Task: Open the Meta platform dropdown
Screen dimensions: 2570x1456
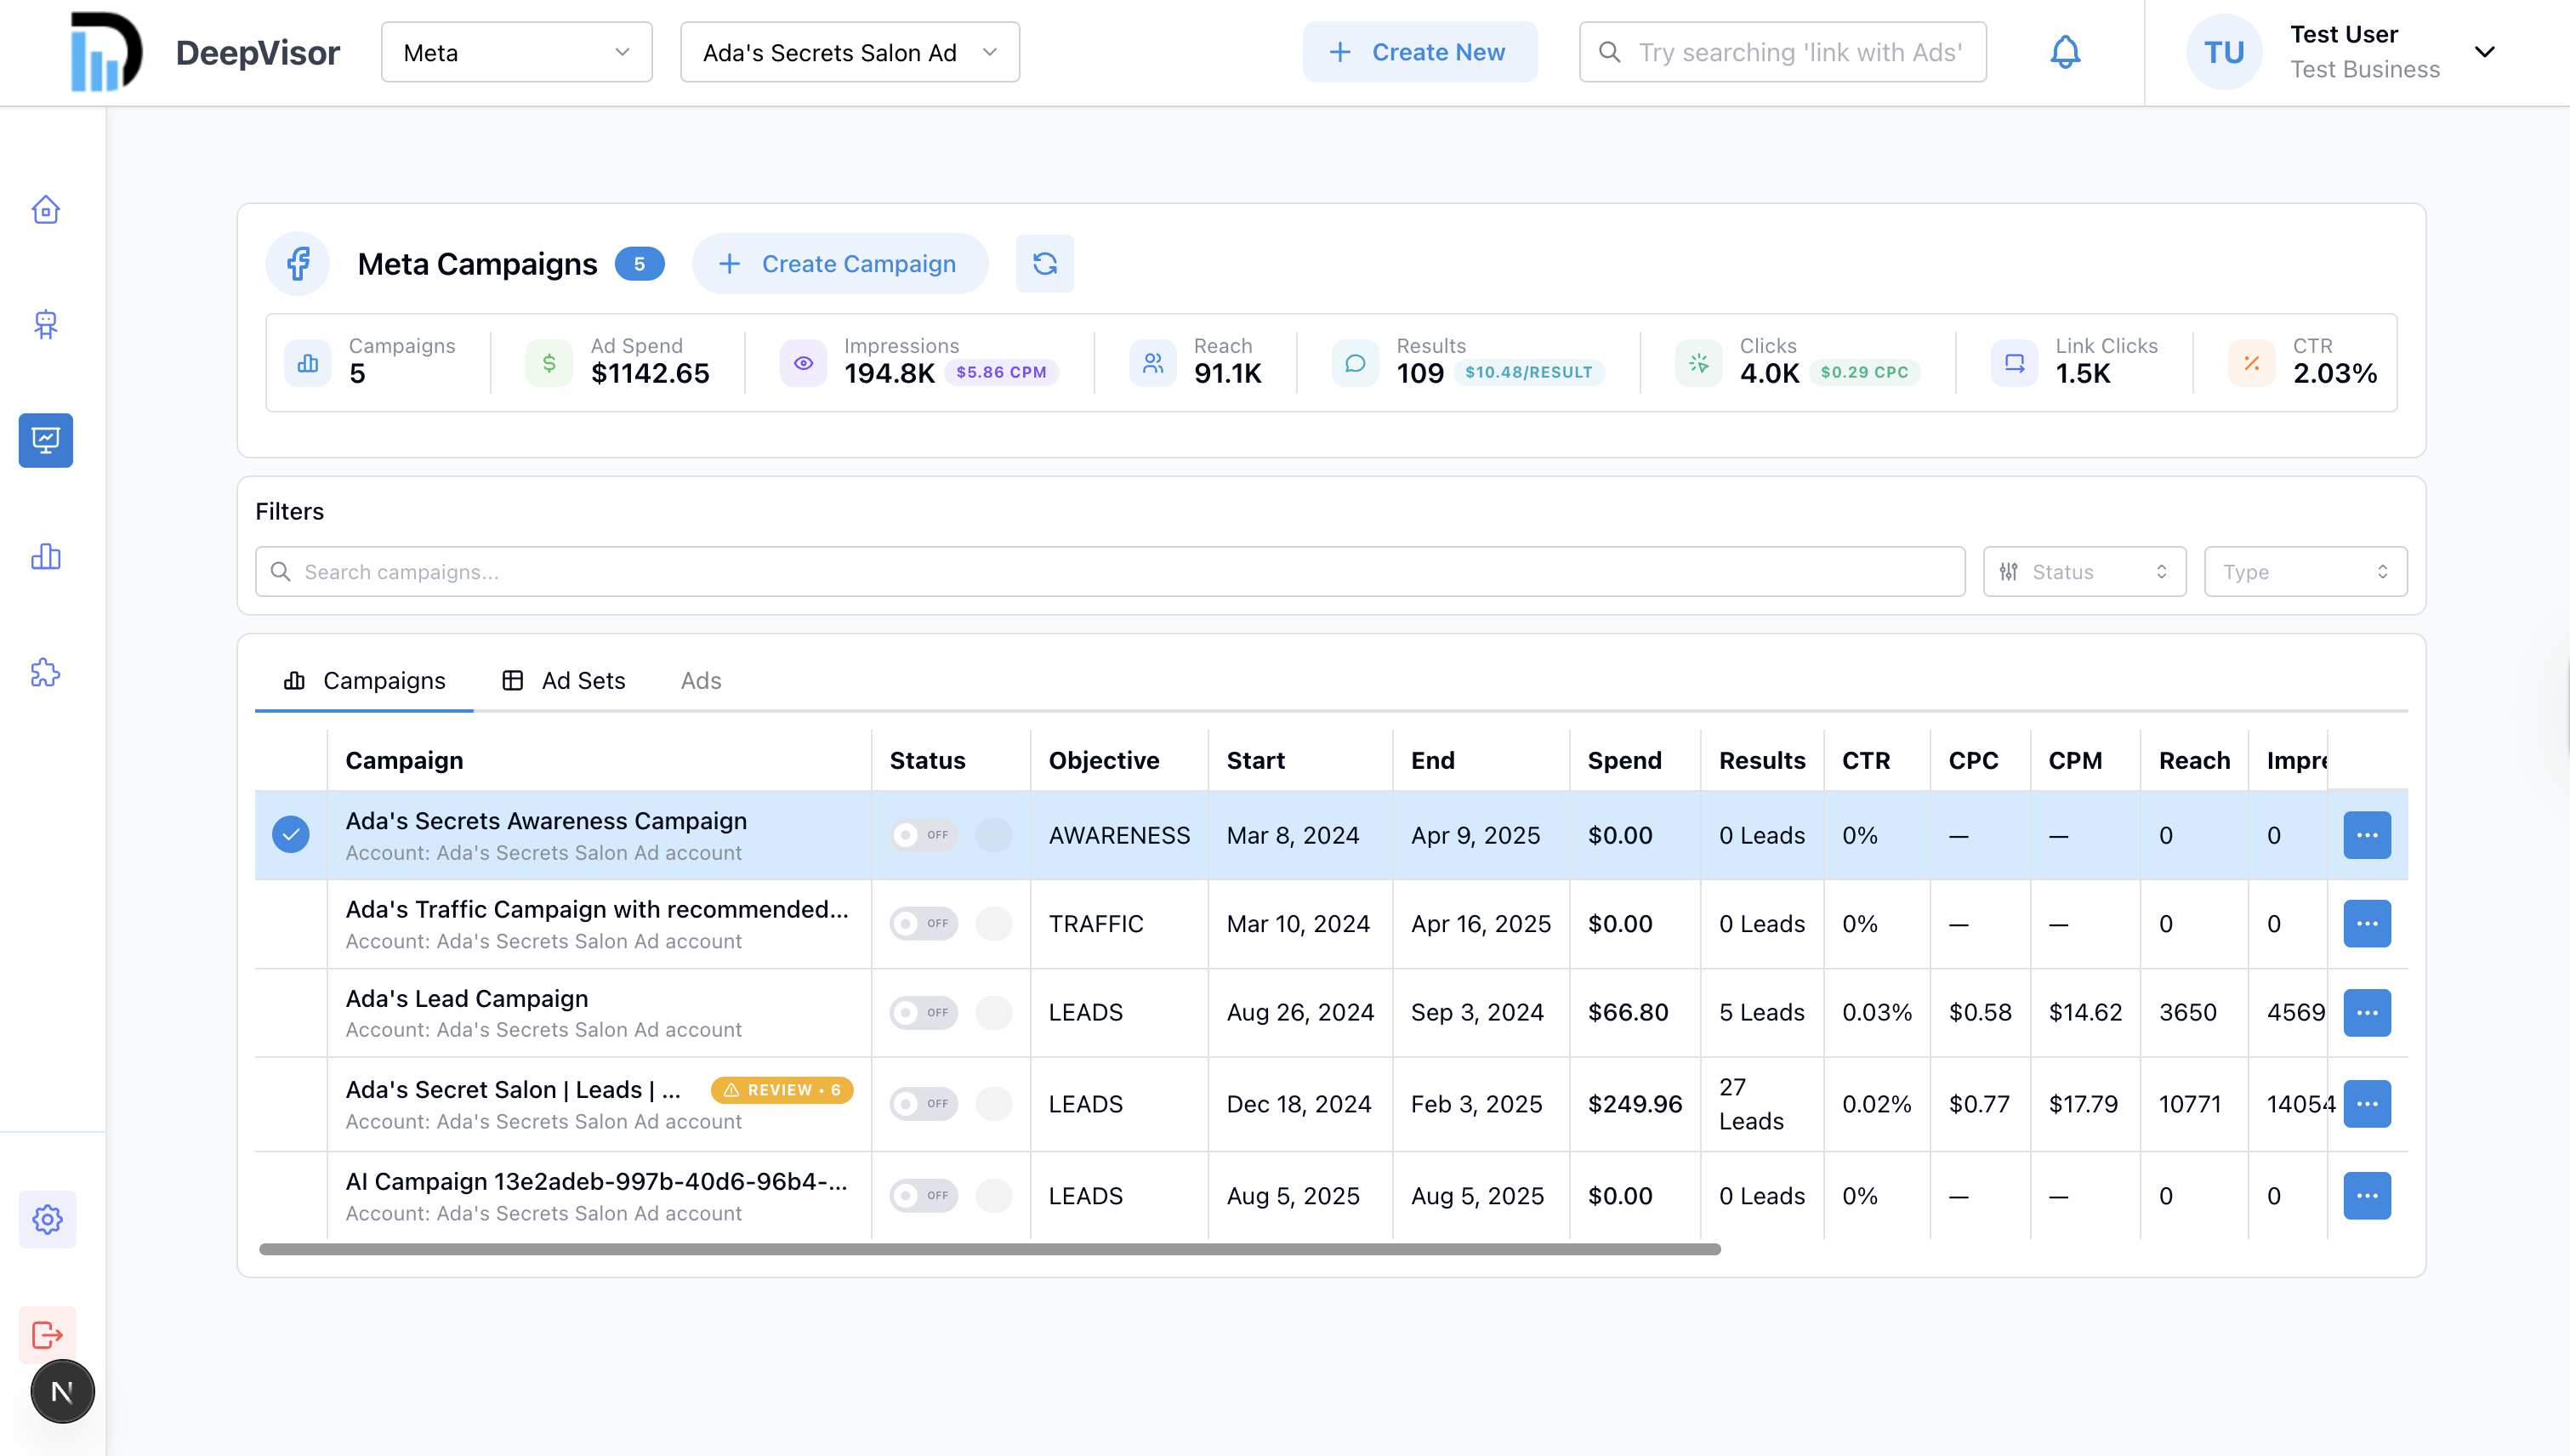Action: (516, 52)
